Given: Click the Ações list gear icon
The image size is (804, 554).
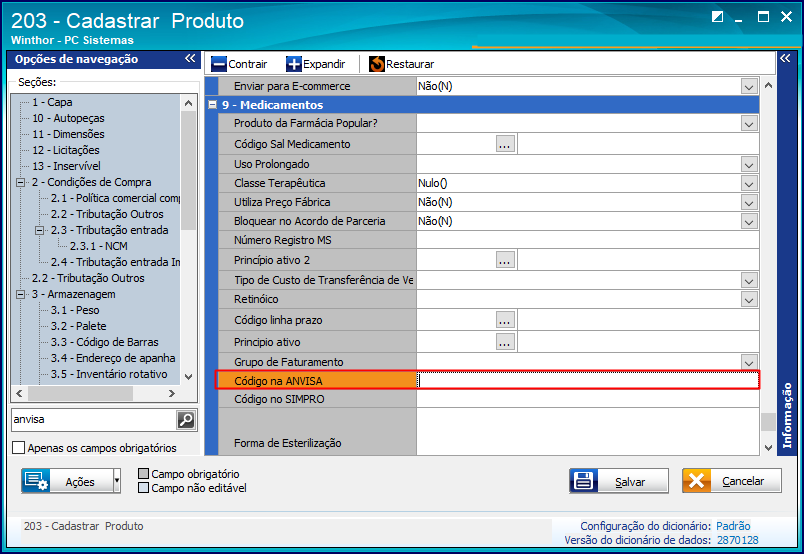Looking at the screenshot, I should pyautogui.click(x=36, y=481).
